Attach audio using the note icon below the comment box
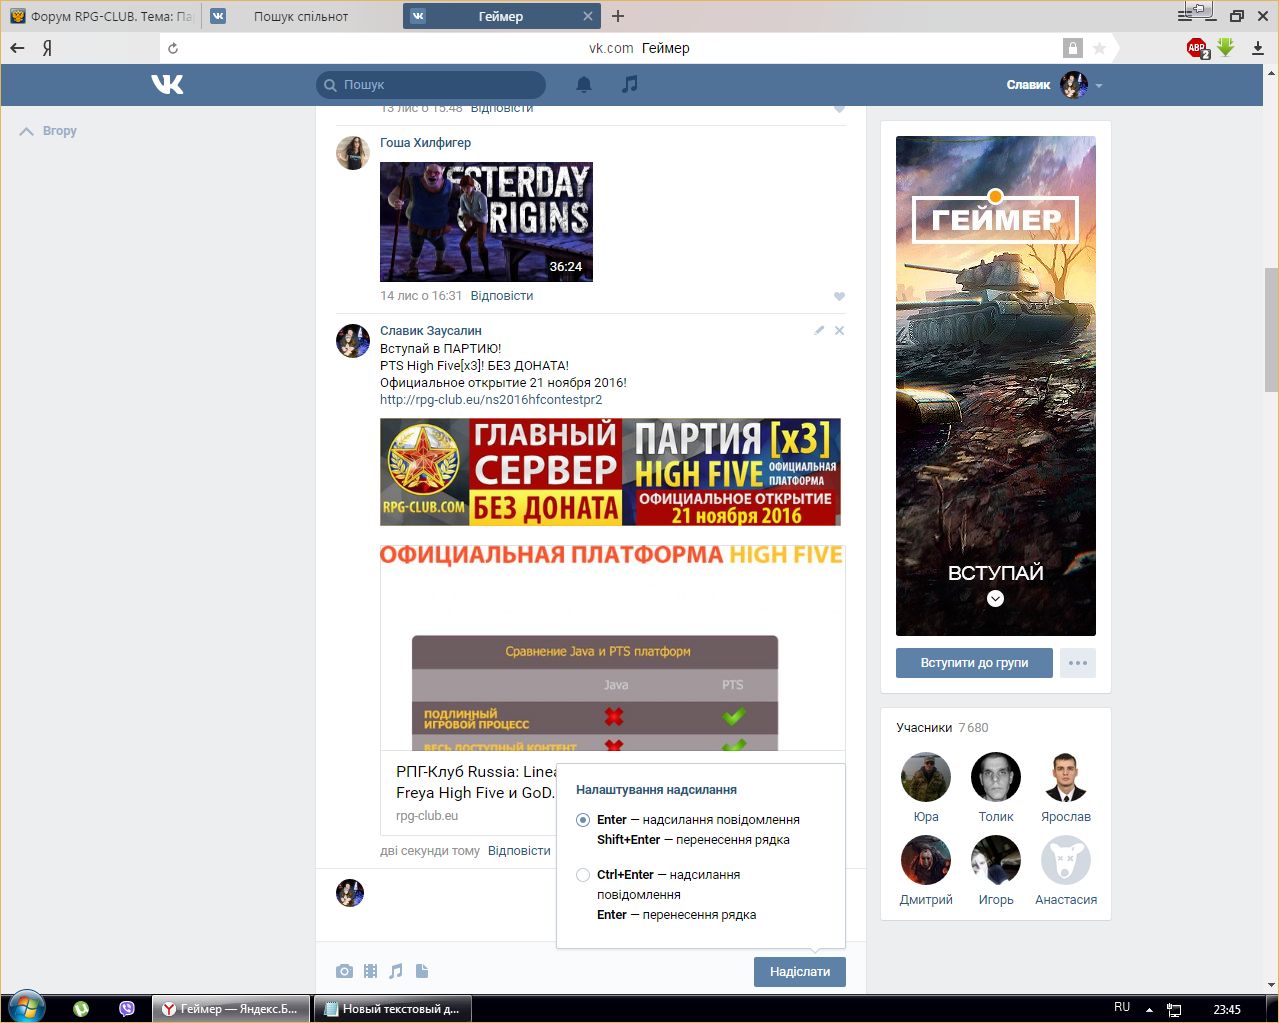The width and height of the screenshot is (1279, 1023). 396,971
